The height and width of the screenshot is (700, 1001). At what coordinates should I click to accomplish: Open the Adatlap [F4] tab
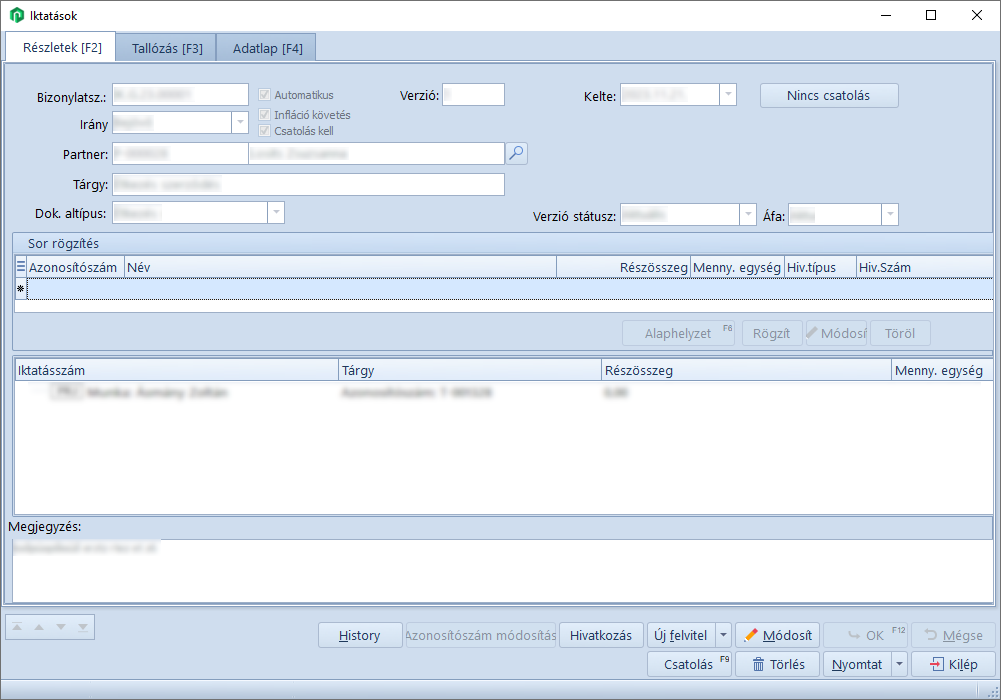tap(267, 48)
